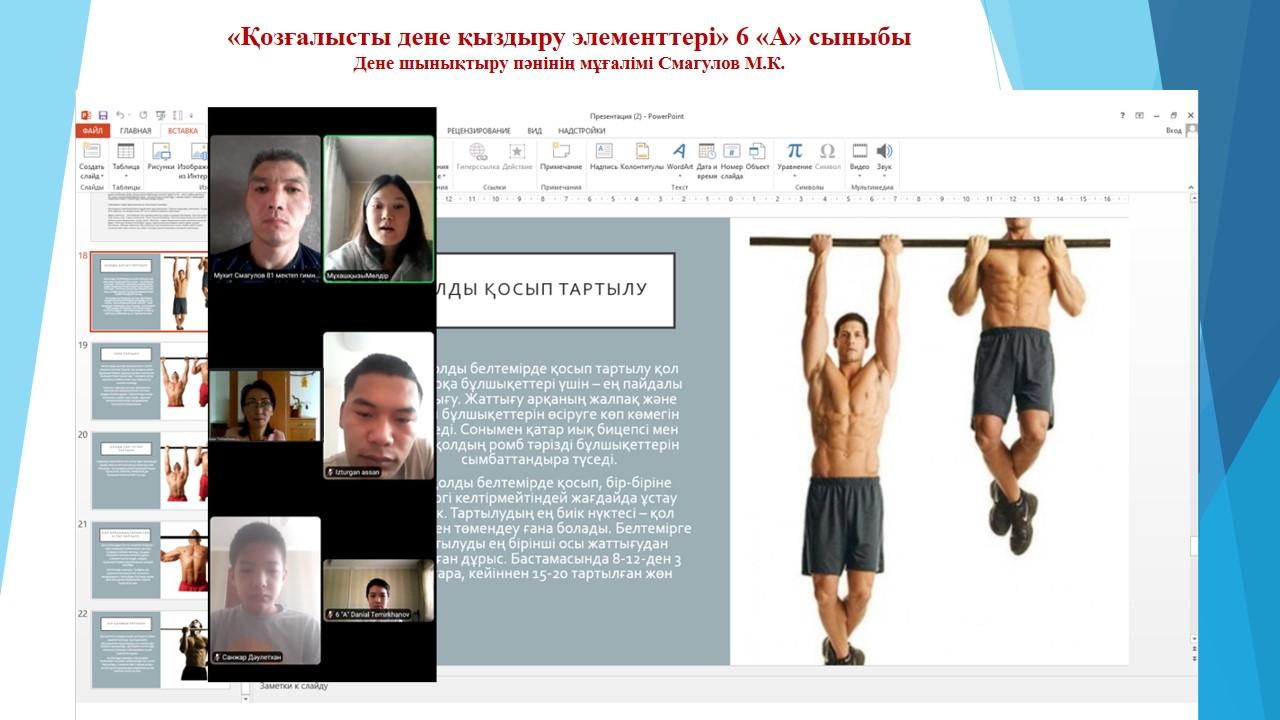1280x720 pixels.
Task: Insert a text box using Надпись
Action: tap(604, 152)
